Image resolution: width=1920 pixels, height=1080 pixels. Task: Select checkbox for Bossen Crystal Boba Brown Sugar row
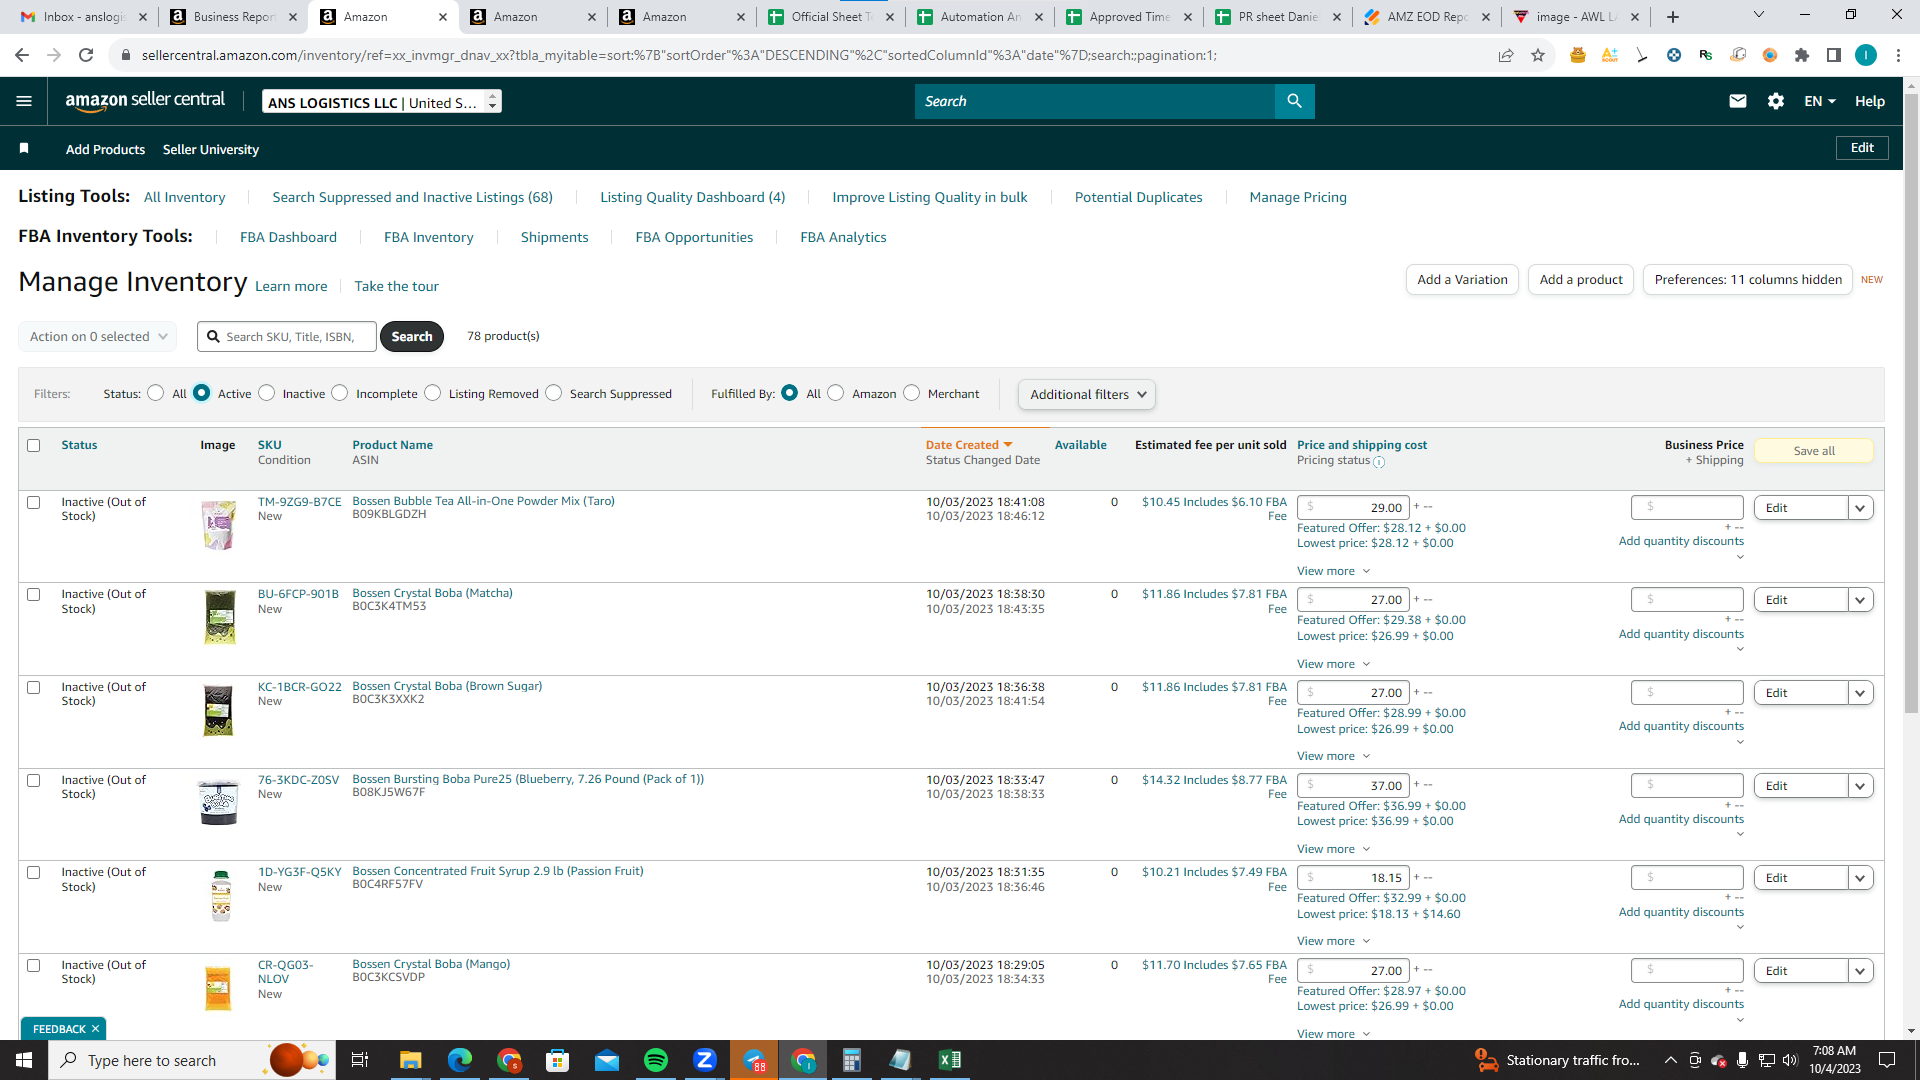click(x=34, y=688)
